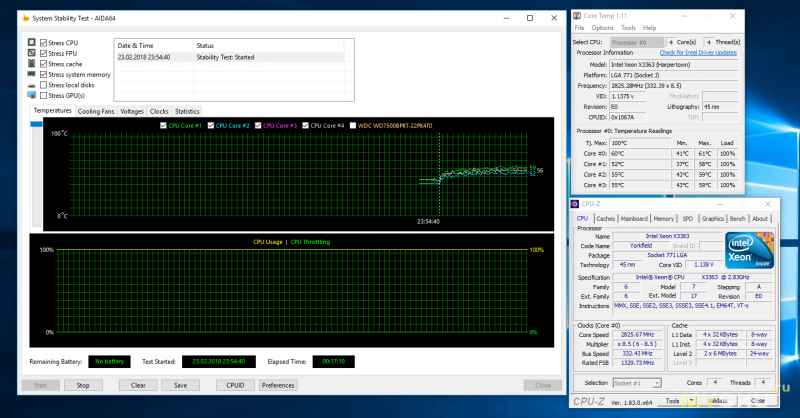Viewport: 800px width, 418px height.
Task: Click the Close button in CPU-Z
Action: 758,401
